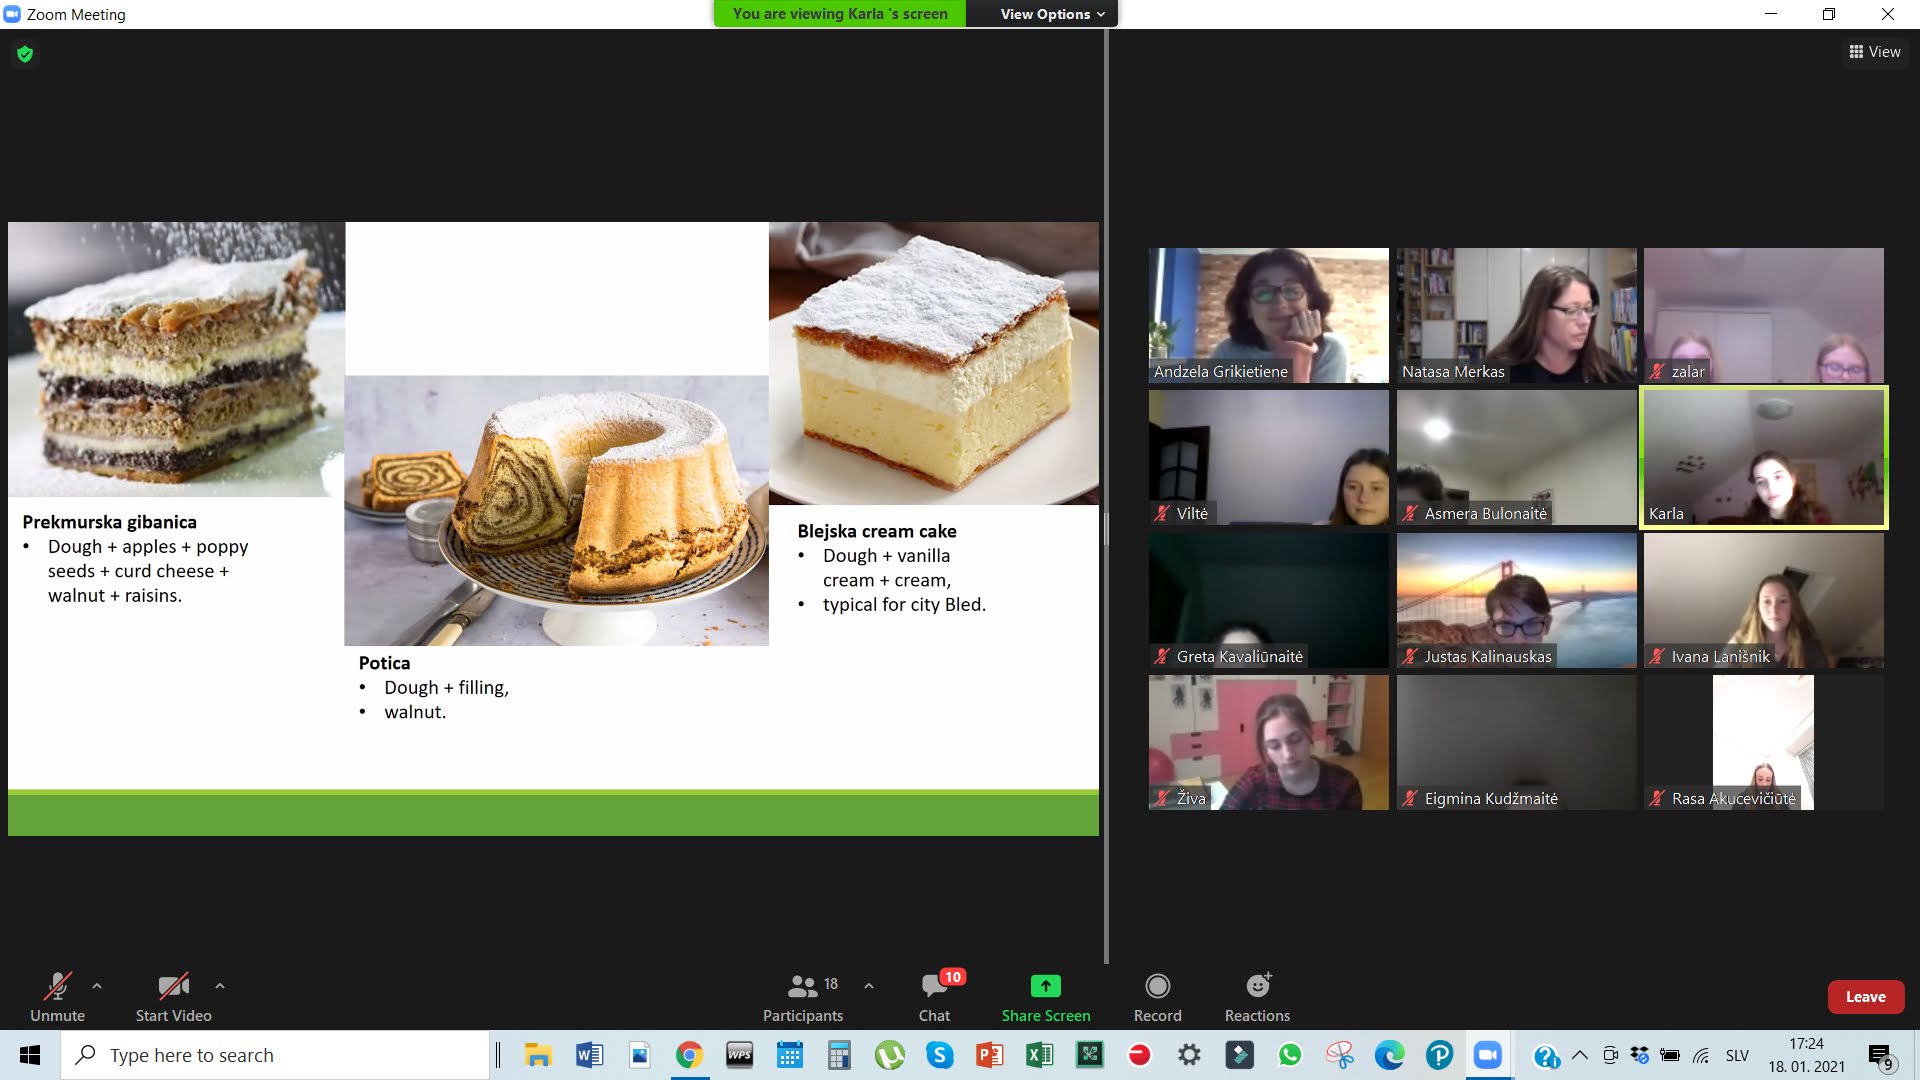
Task: Expand video settings arrow next to Start Video
Action: (220, 986)
